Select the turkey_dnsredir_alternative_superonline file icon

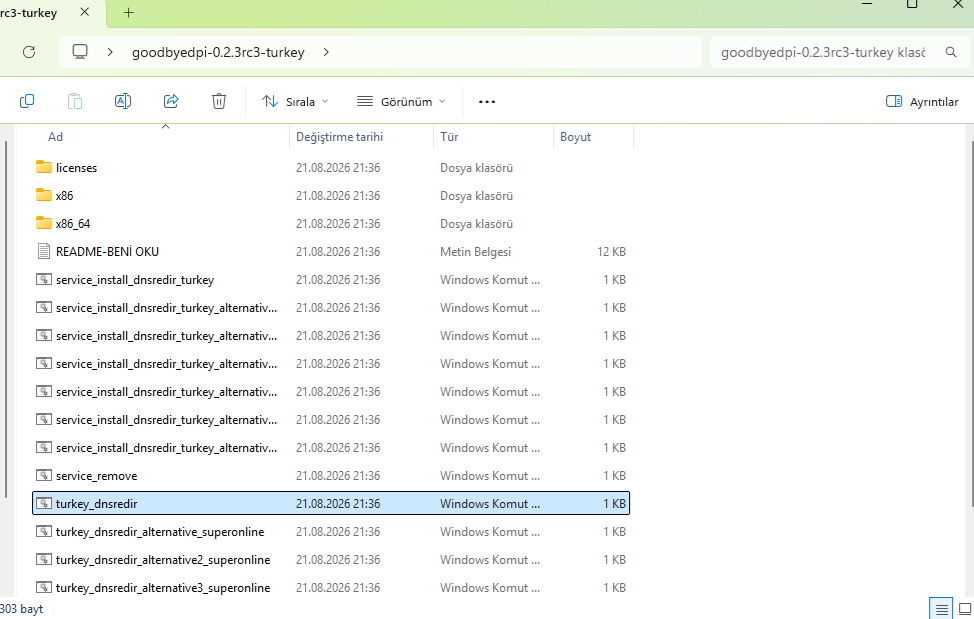pos(43,531)
